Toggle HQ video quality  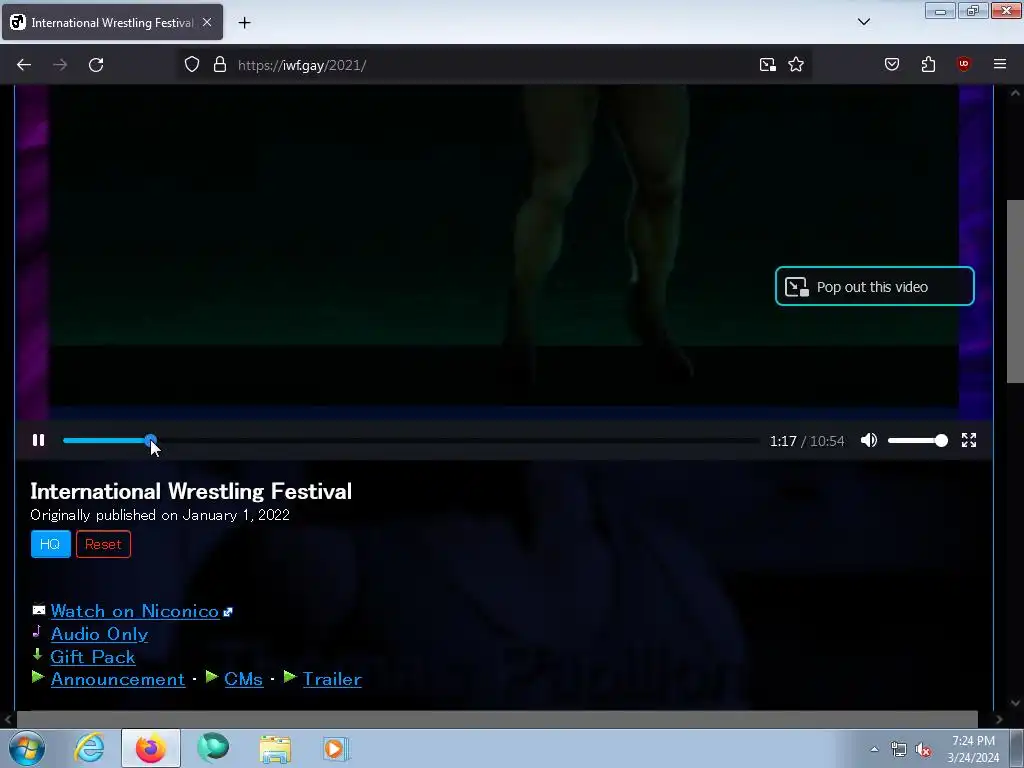50,544
